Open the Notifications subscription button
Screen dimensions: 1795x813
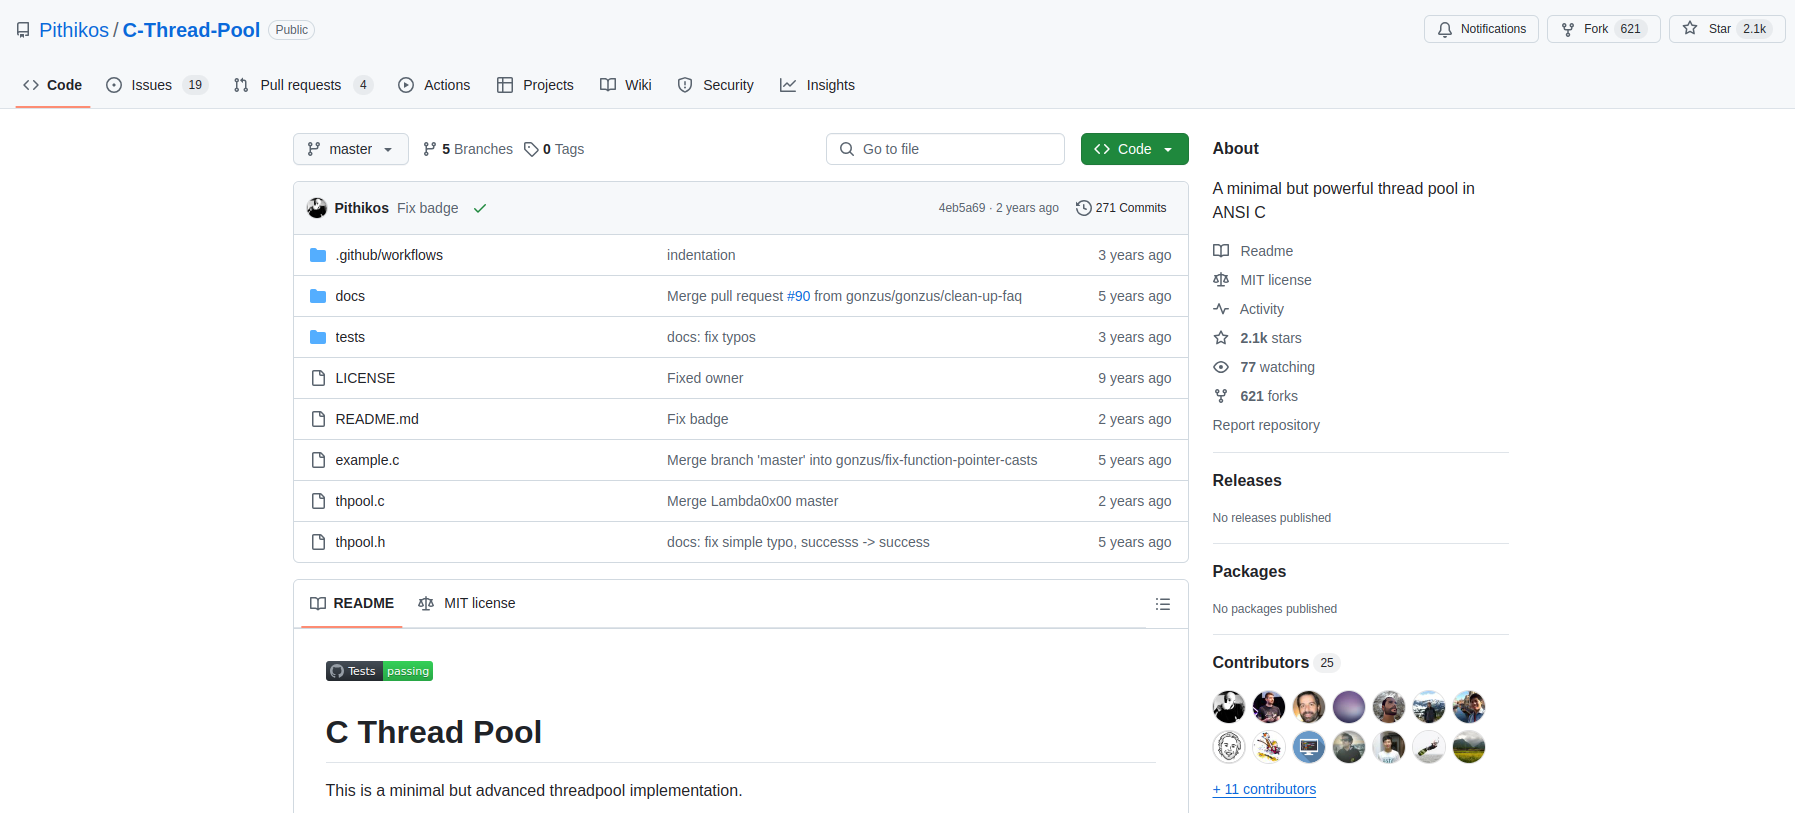1481,29
